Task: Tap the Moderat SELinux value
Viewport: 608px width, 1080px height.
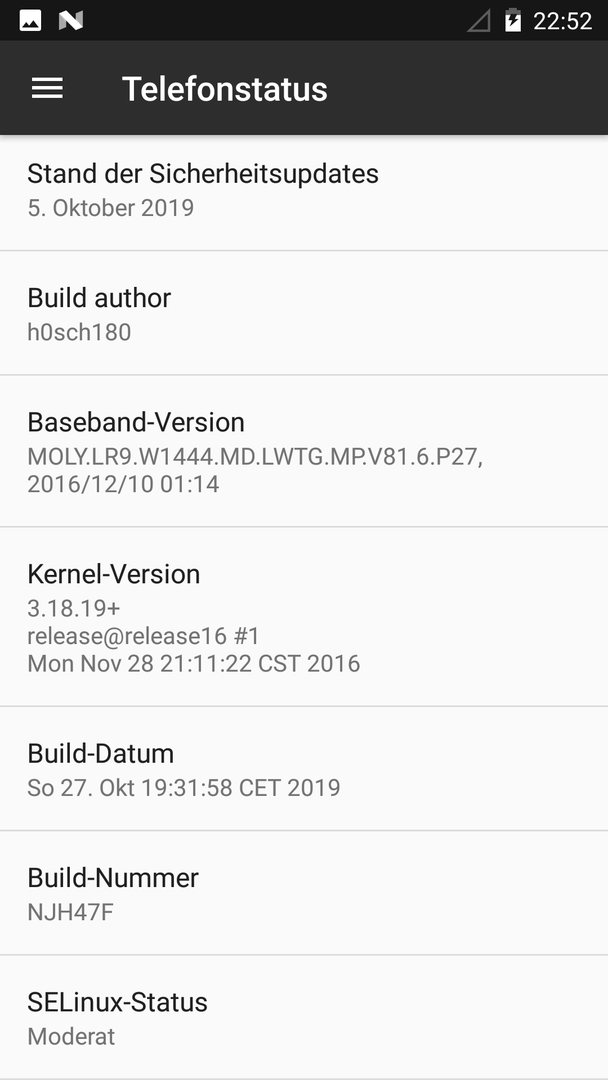Action: coord(71,1037)
